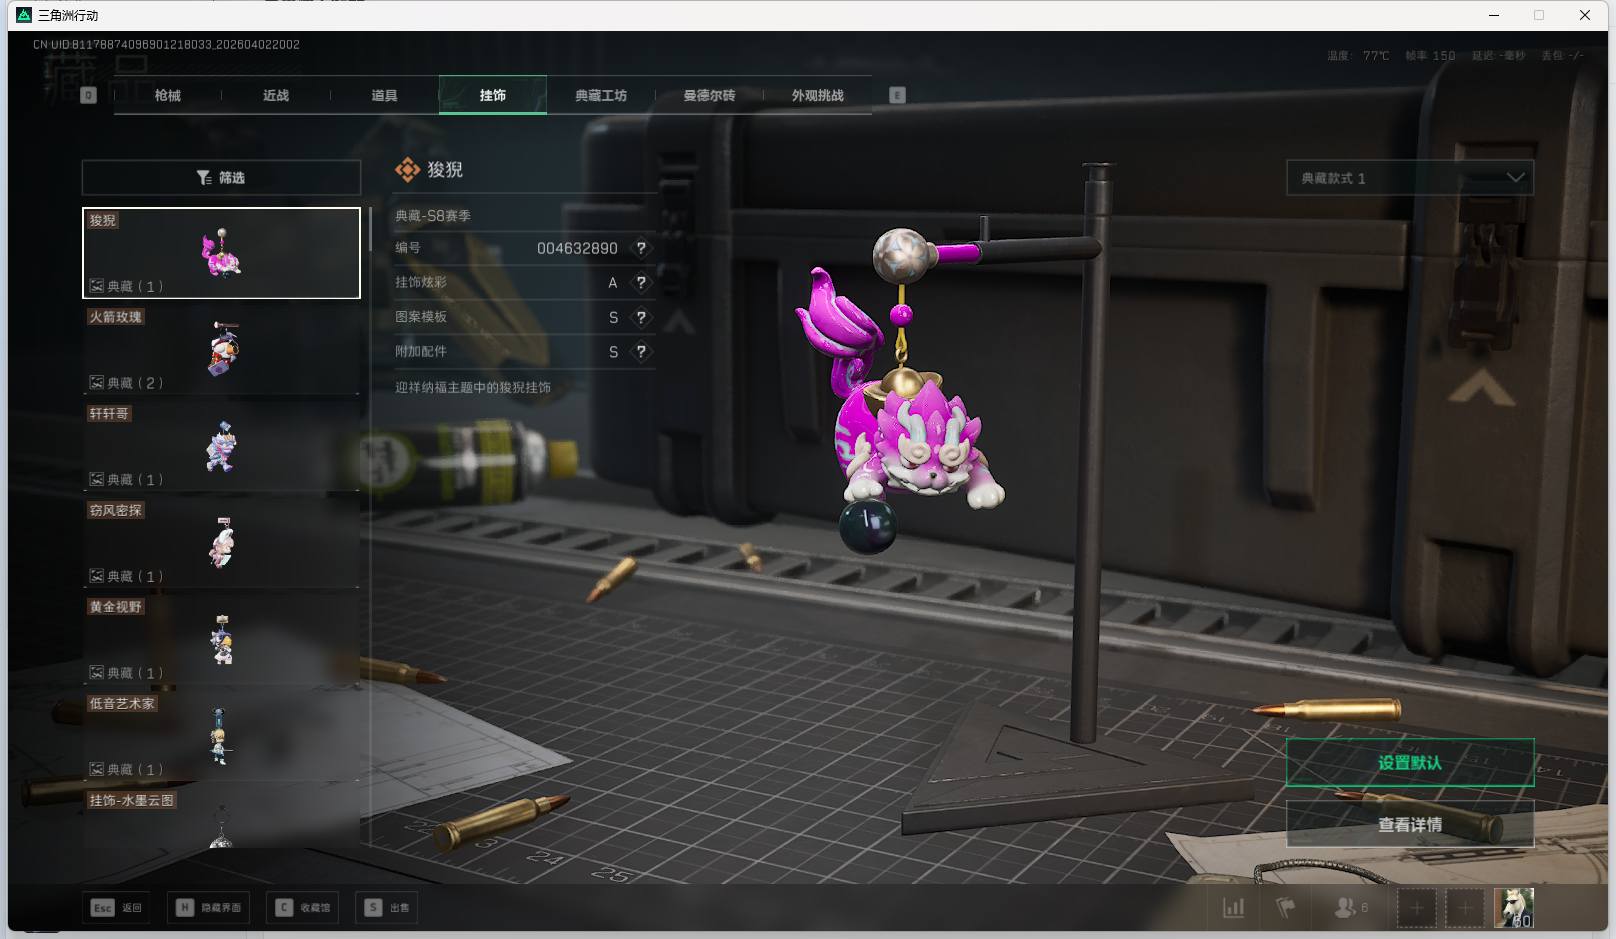The height and width of the screenshot is (939, 1616).
Task: Select the 黄金视野 charm in list
Action: click(221, 640)
